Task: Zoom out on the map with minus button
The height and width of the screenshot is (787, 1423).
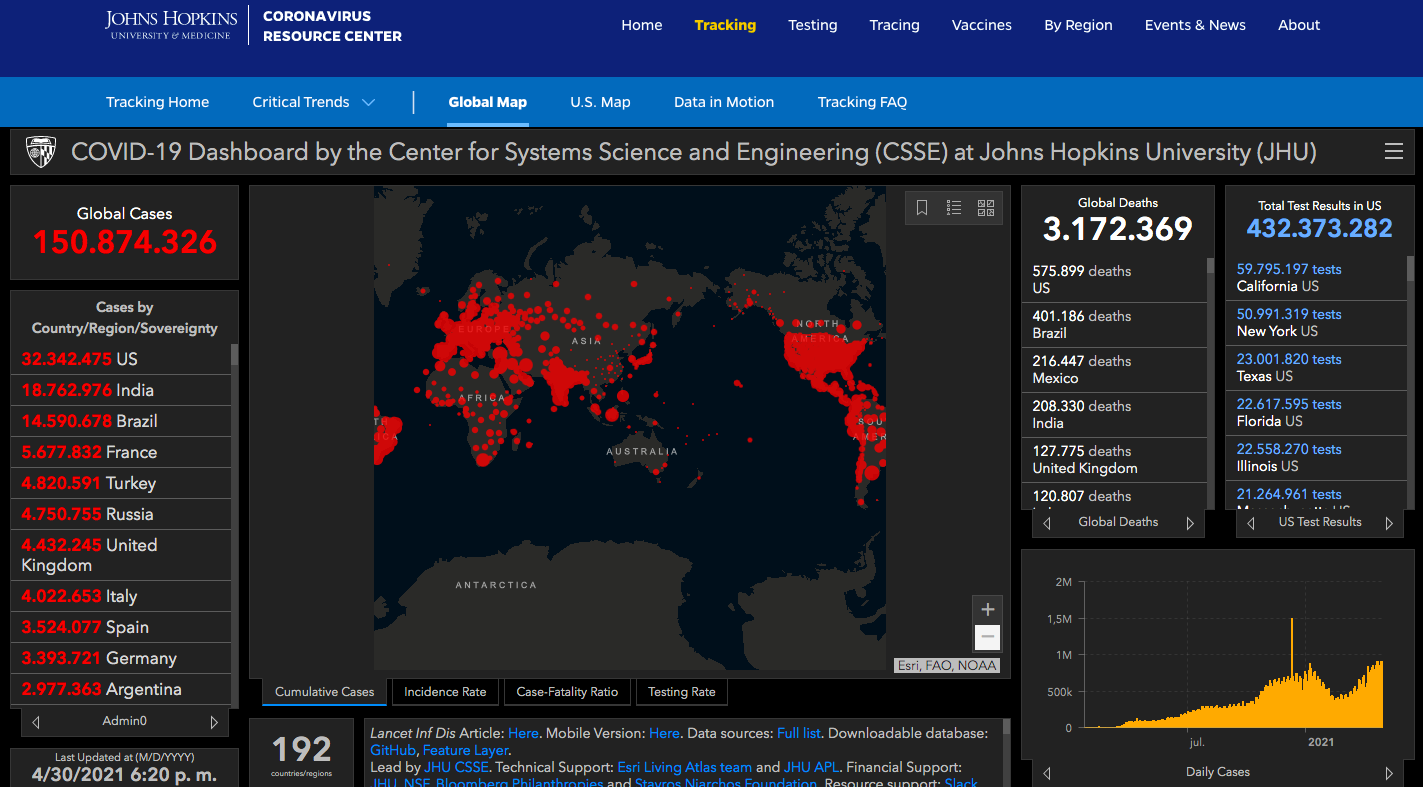Action: (987, 637)
